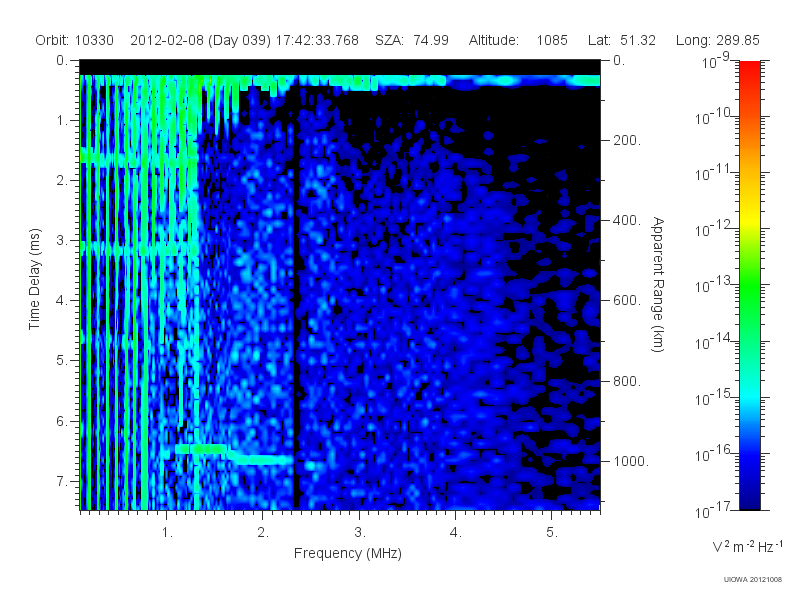Click the '200.' apparent range tick label
The image size is (800, 600).
click(x=627, y=140)
